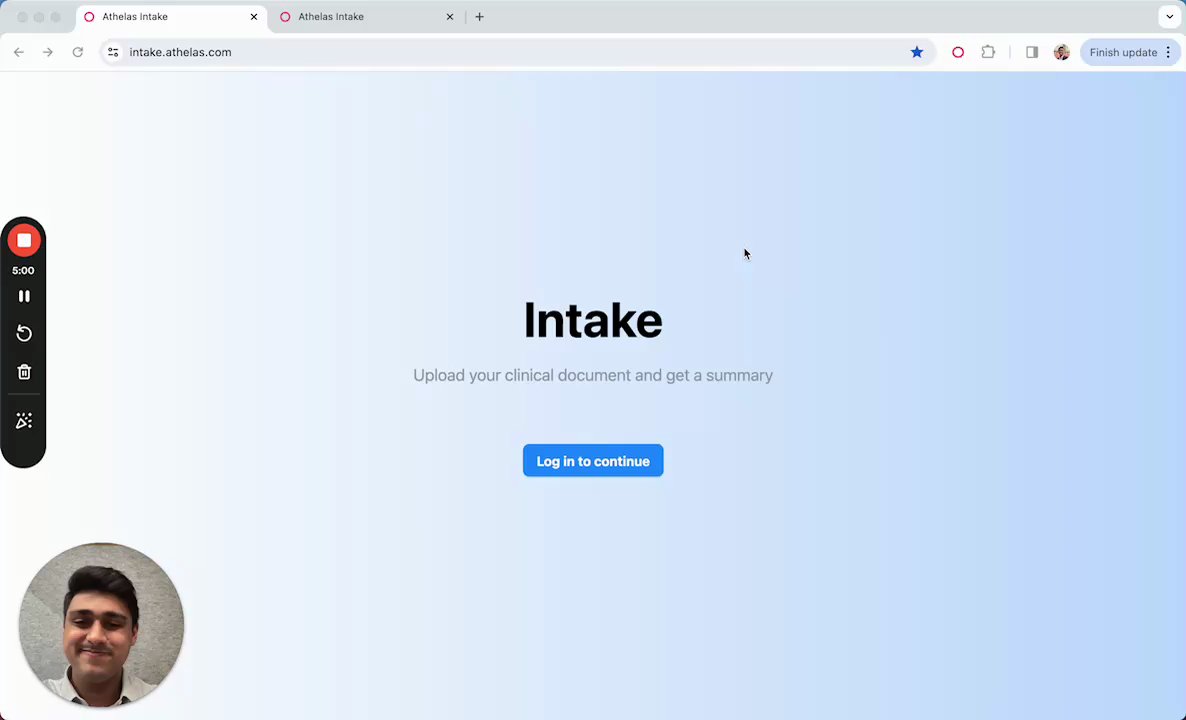Click the Log in to continue button
The image size is (1186, 720).
point(593,461)
